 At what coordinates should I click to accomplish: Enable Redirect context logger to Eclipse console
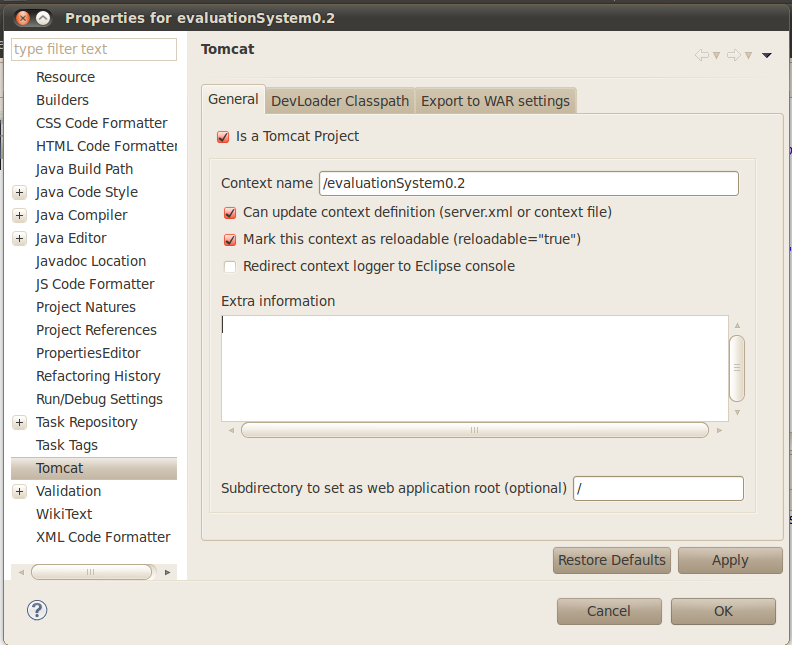coord(230,267)
